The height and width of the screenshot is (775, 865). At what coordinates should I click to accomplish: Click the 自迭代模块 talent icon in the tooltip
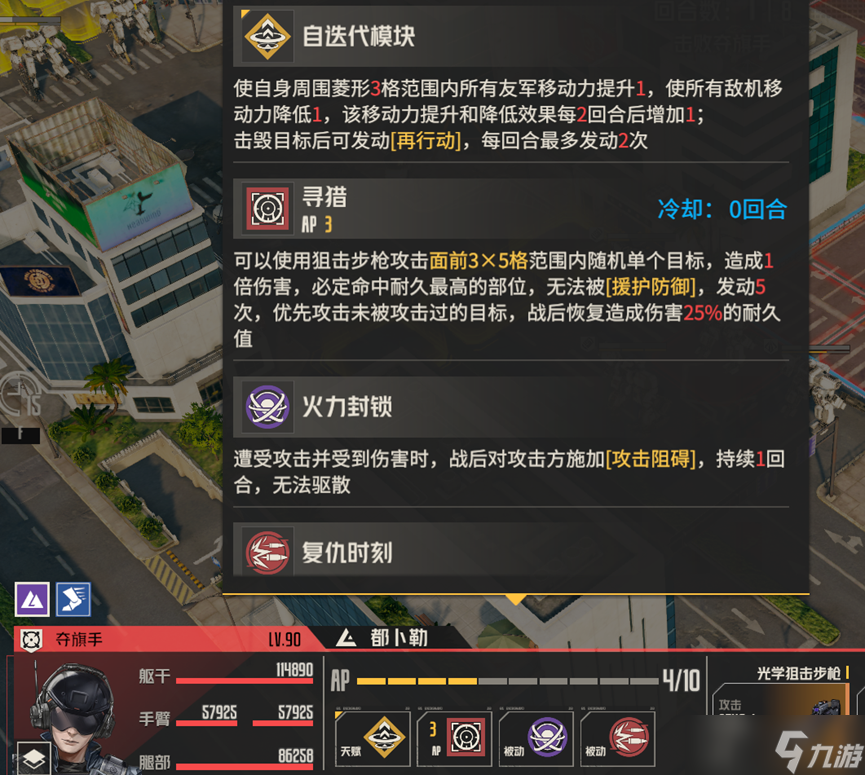click(268, 37)
